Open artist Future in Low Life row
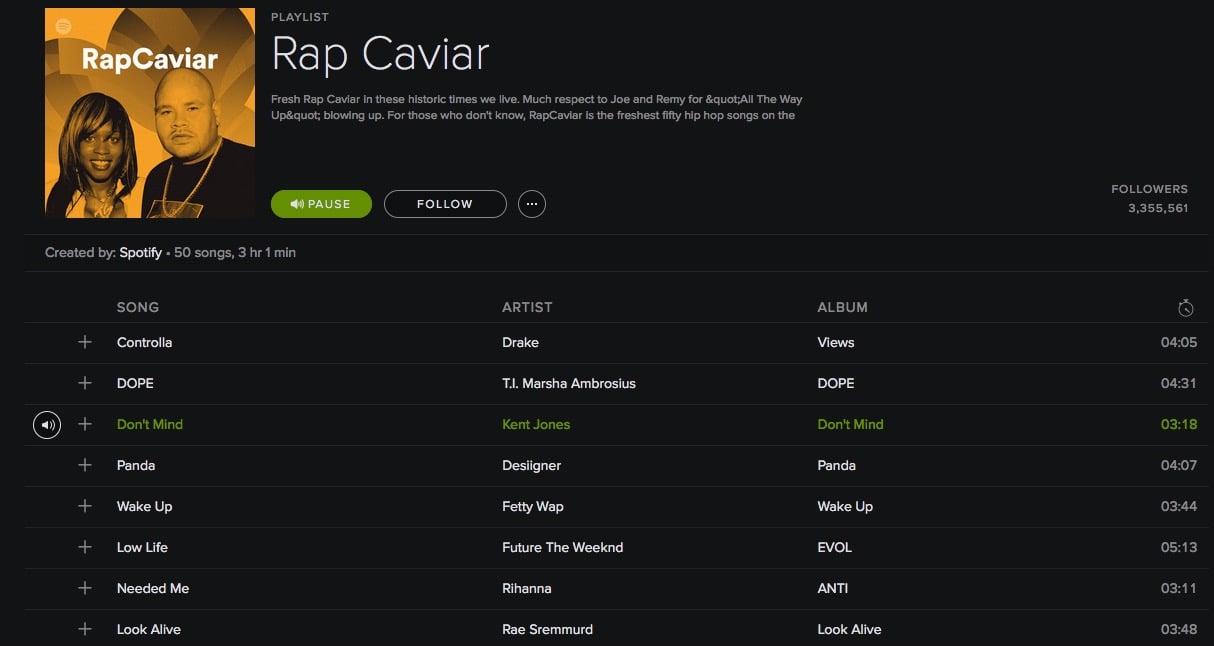Image resolution: width=1214 pixels, height=646 pixels. click(522, 547)
